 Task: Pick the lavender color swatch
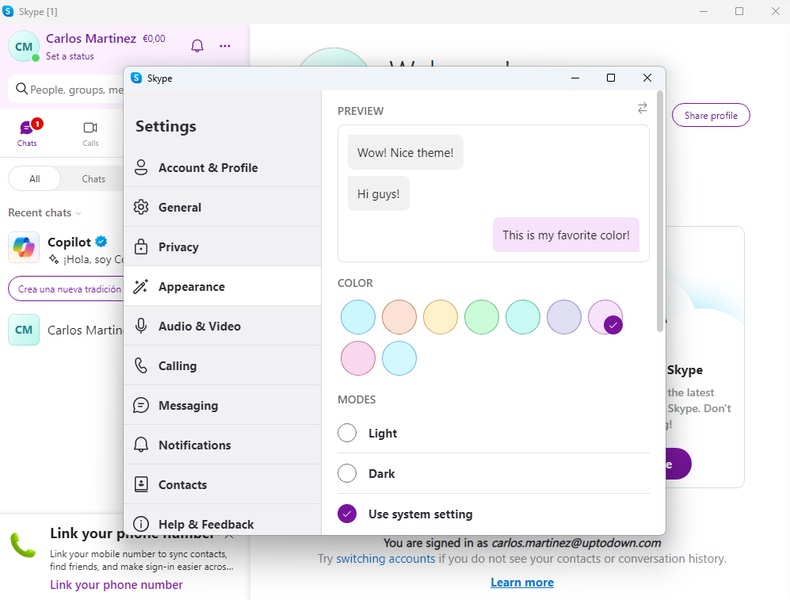point(564,317)
